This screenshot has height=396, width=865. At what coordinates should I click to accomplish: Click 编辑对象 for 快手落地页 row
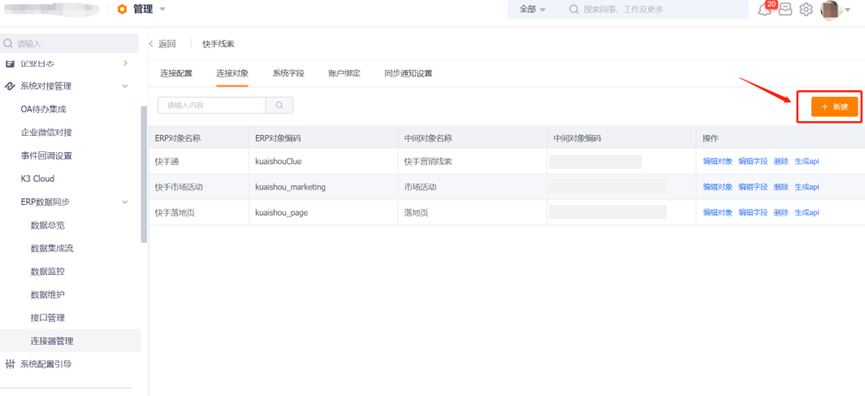[x=718, y=212]
